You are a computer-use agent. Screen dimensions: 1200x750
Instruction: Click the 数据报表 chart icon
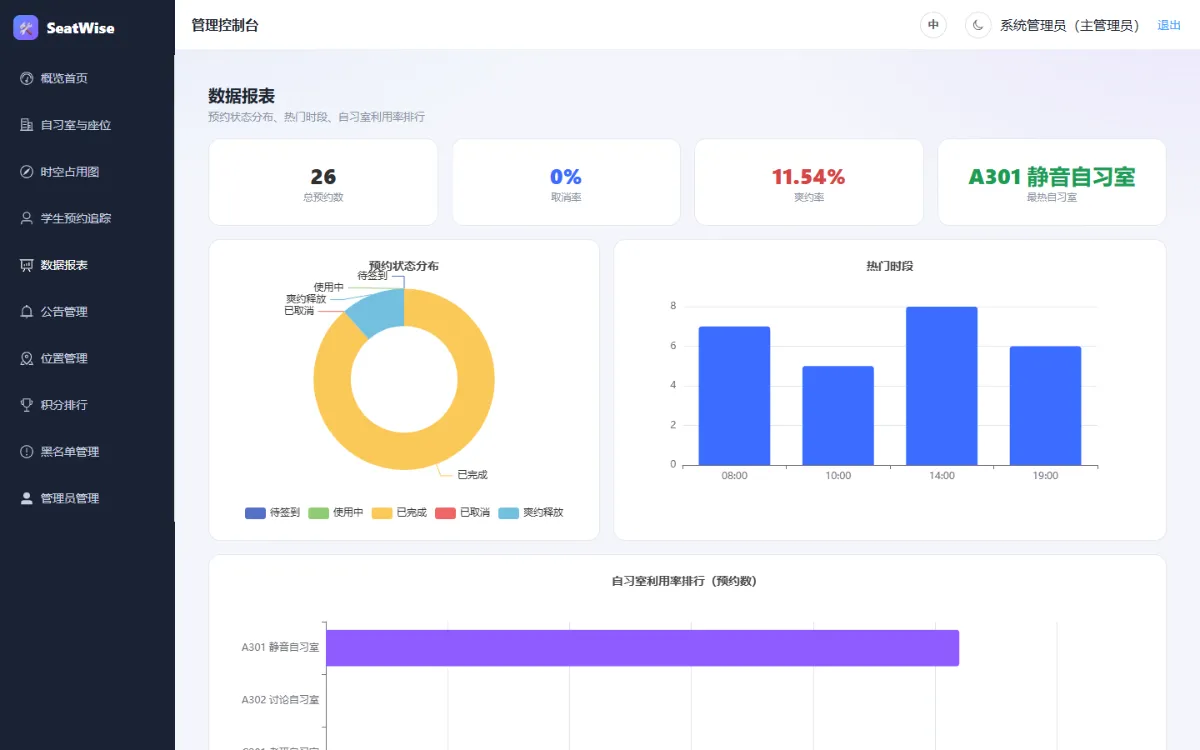[27, 265]
